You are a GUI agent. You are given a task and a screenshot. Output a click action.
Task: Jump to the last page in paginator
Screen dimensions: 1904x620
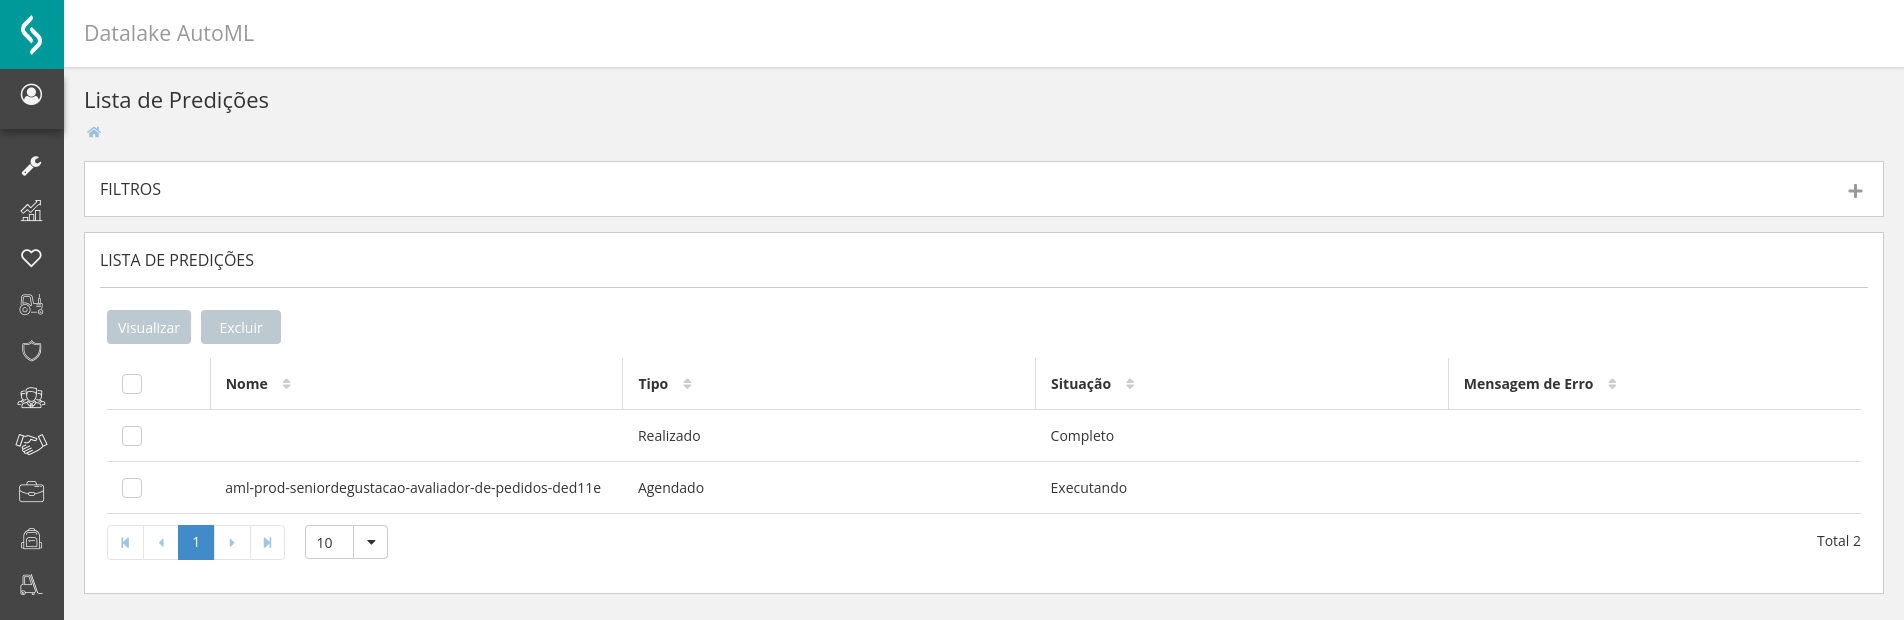coord(267,542)
